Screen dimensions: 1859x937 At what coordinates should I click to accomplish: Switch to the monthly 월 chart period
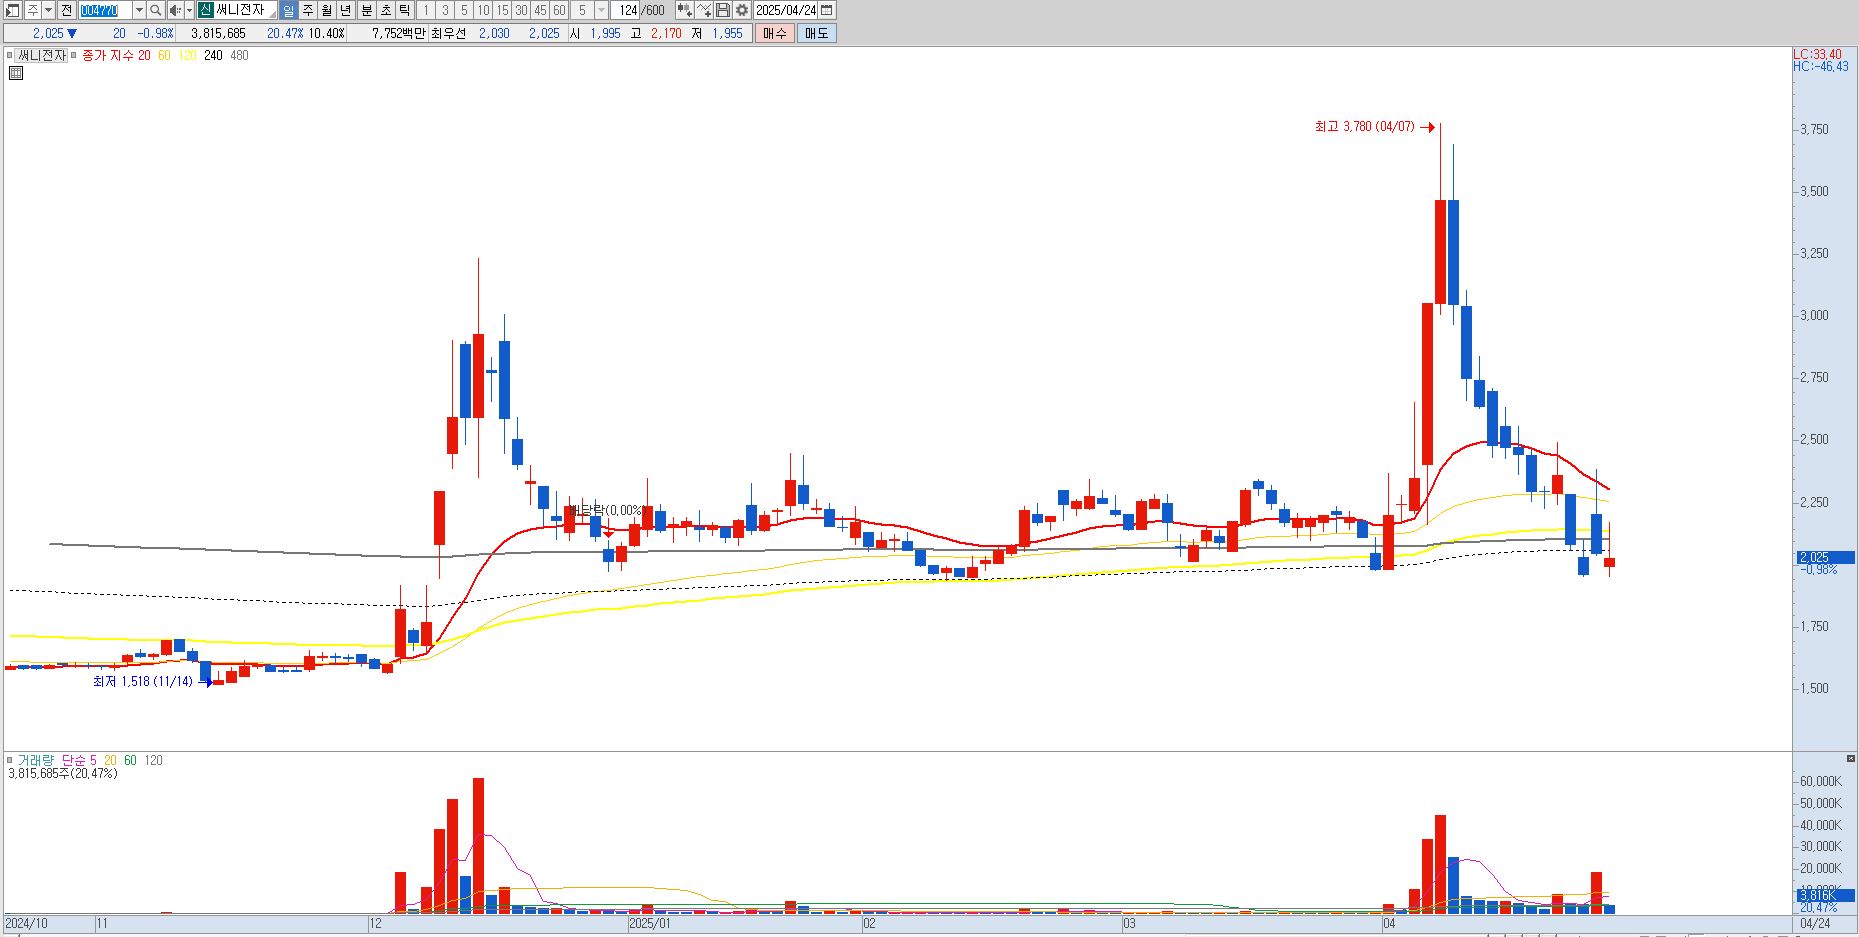326,10
